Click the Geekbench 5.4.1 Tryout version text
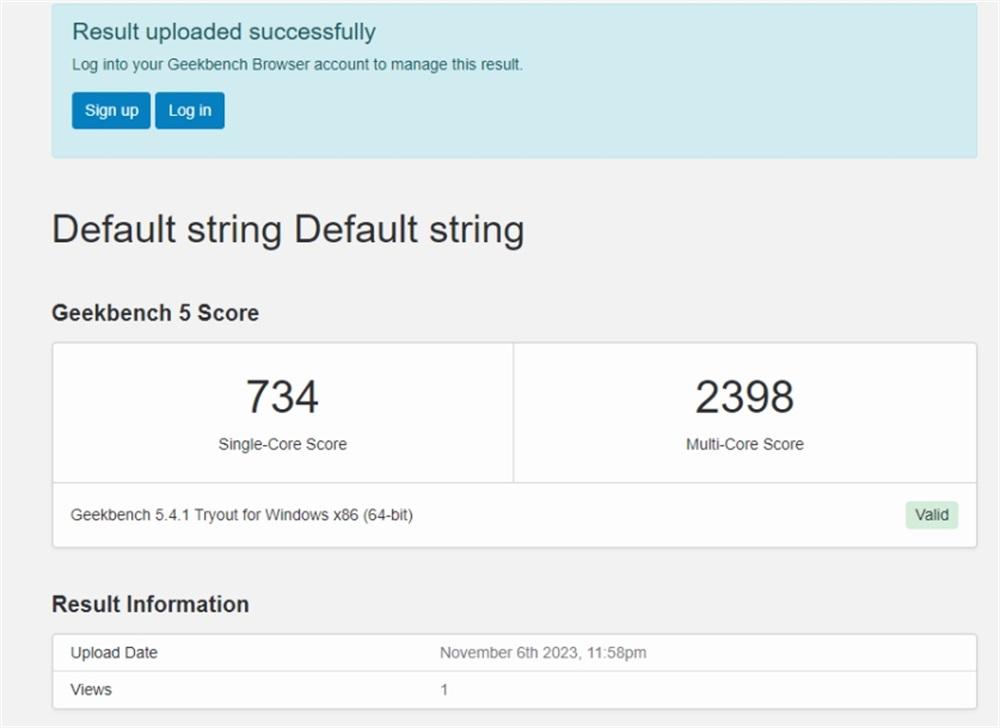Image resolution: width=1000 pixels, height=728 pixels. click(x=242, y=515)
